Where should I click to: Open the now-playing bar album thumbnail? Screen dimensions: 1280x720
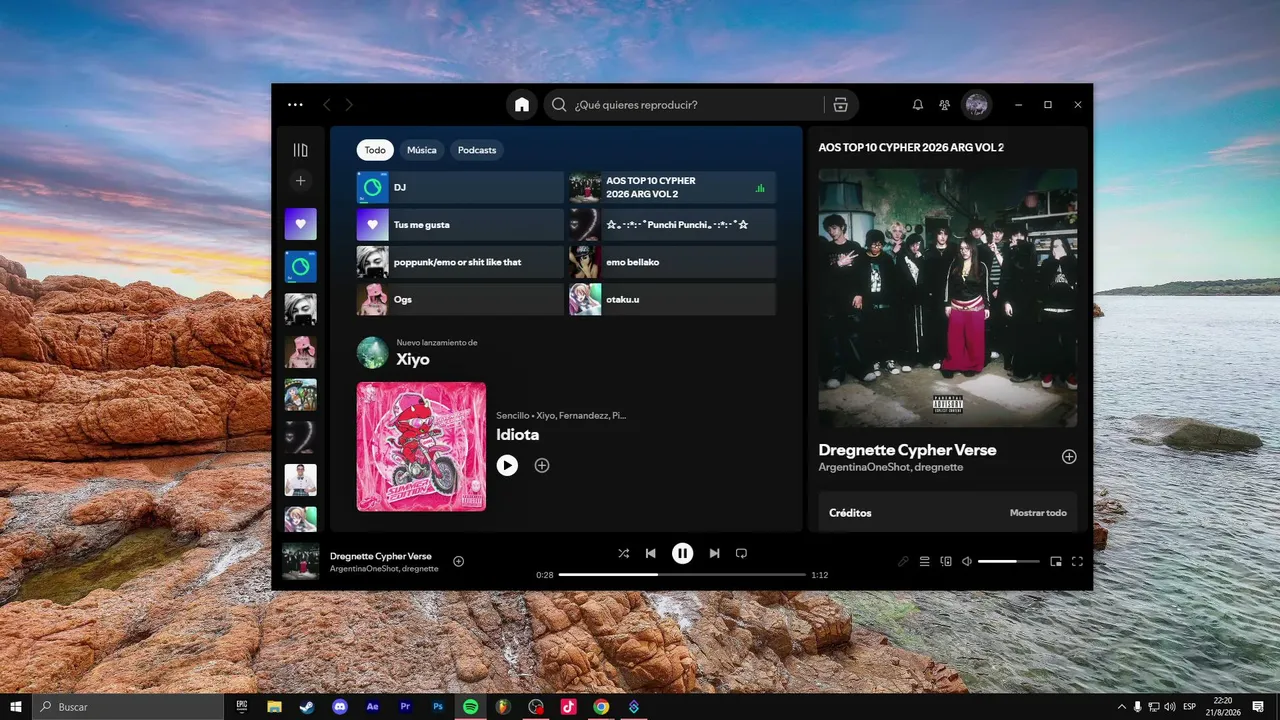[x=300, y=561]
